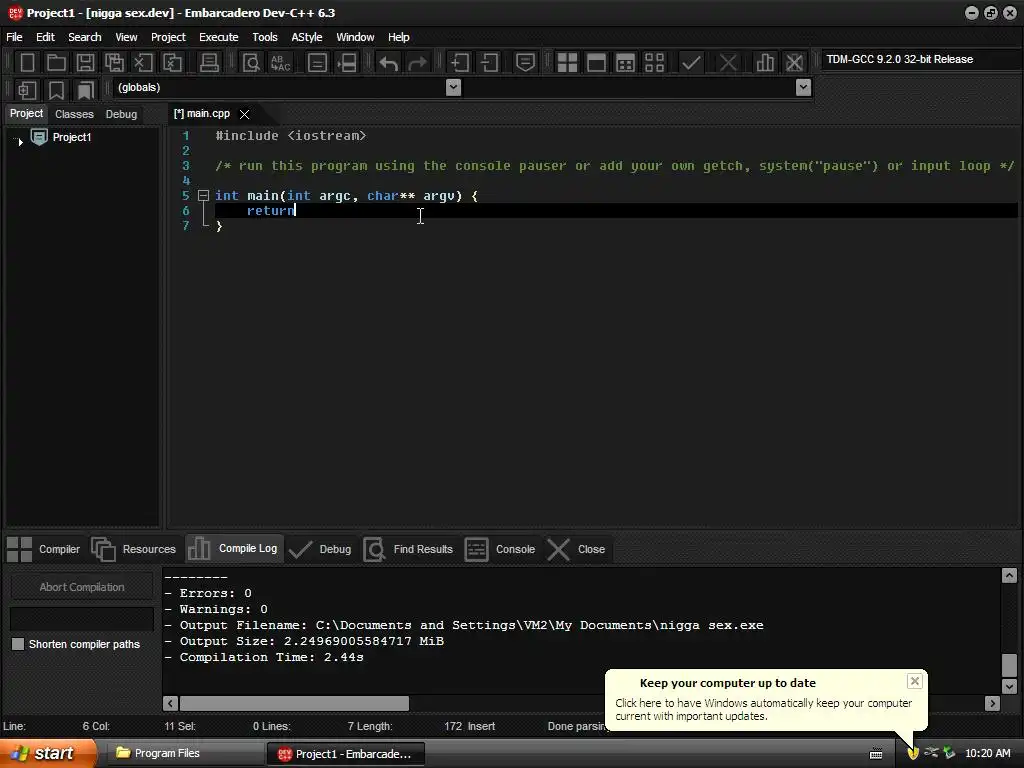This screenshot has width=1024, height=768.
Task: Click the Goto bookmark icon
Action: pyautogui.click(x=85, y=89)
